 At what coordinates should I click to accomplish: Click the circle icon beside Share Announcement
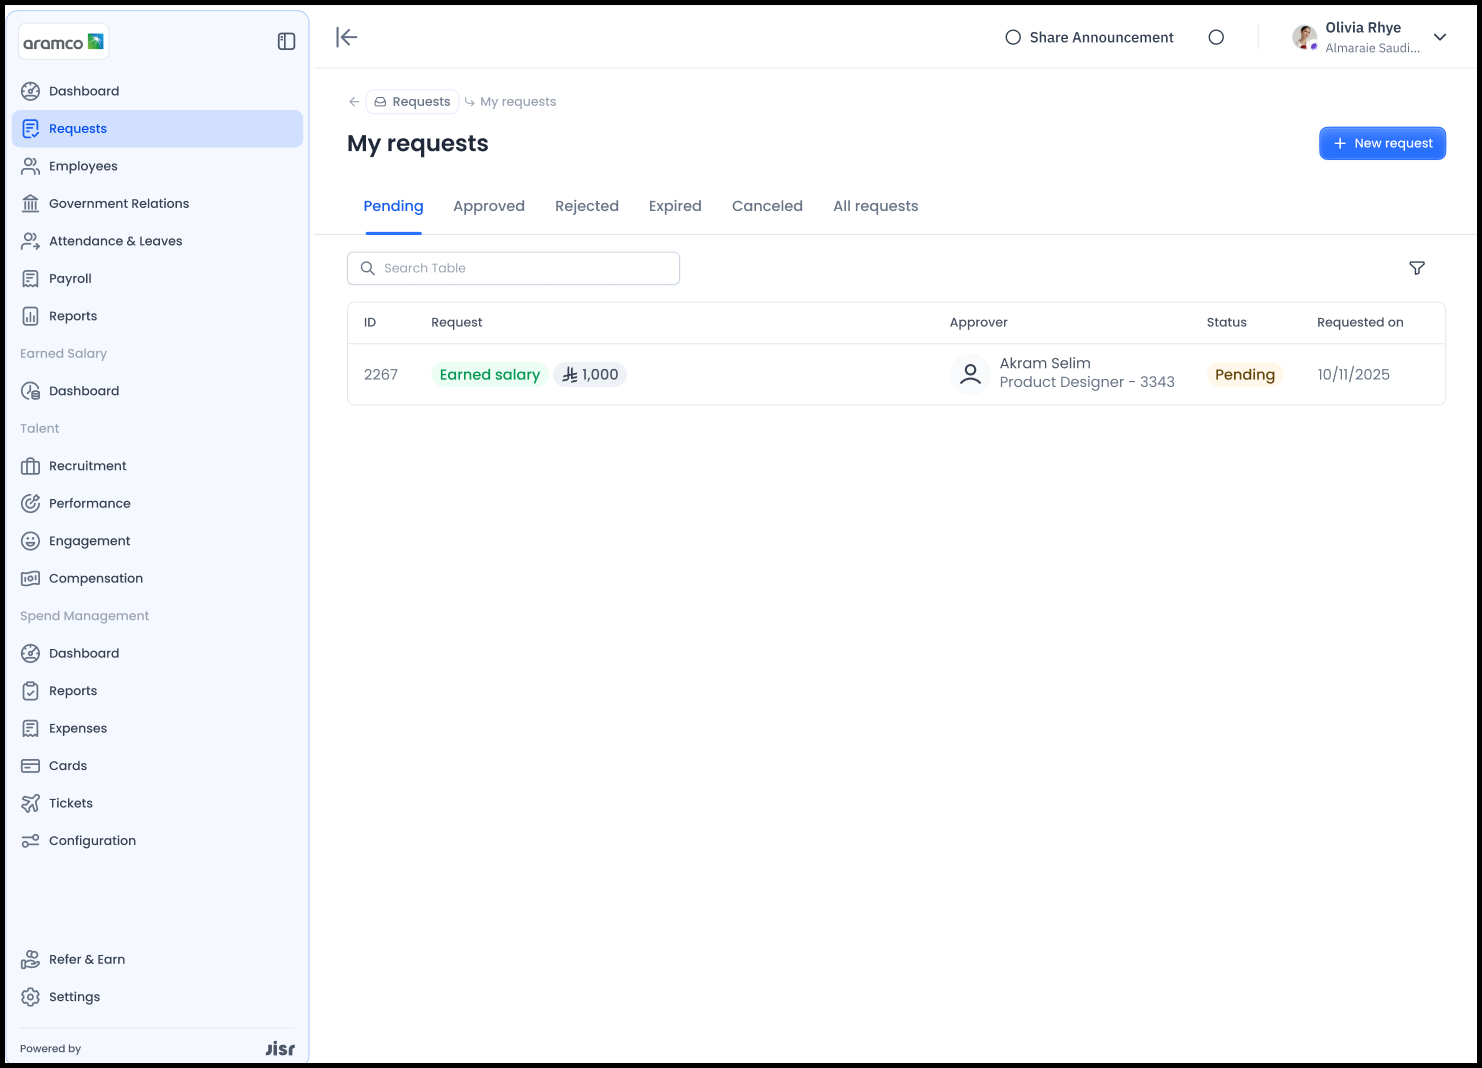[1013, 37]
